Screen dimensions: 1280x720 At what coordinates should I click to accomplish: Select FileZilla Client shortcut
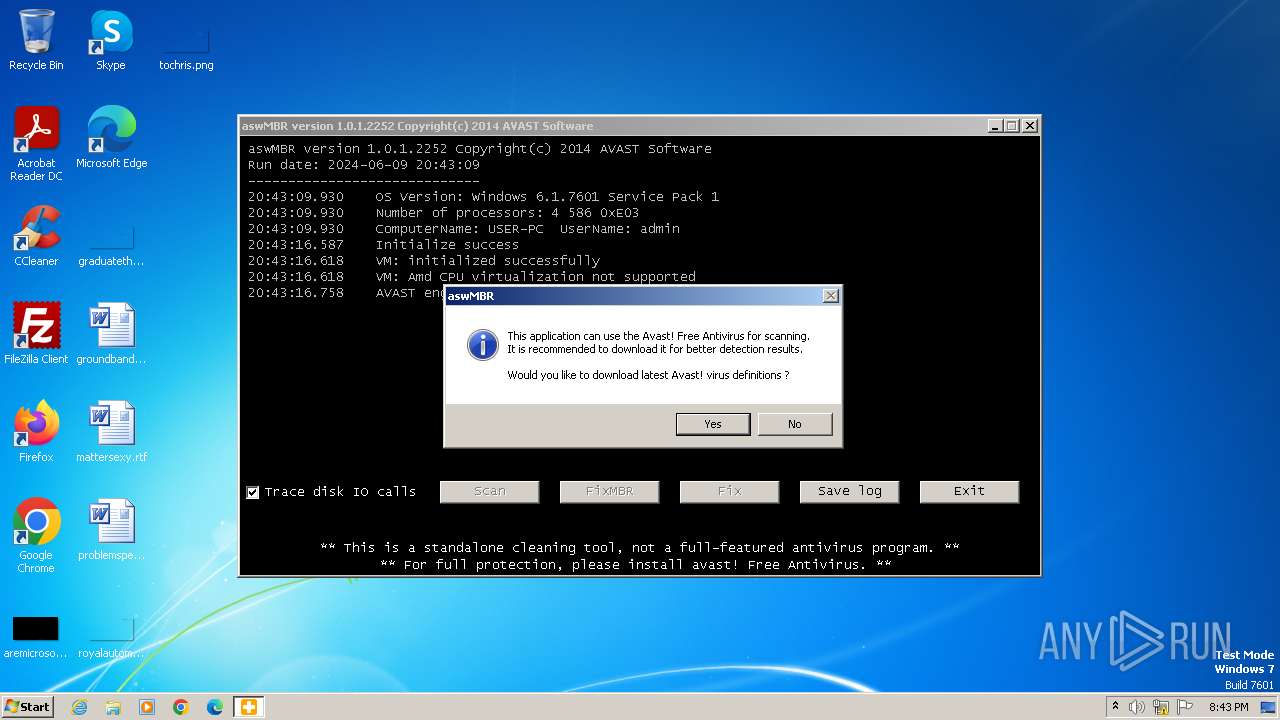[x=36, y=334]
